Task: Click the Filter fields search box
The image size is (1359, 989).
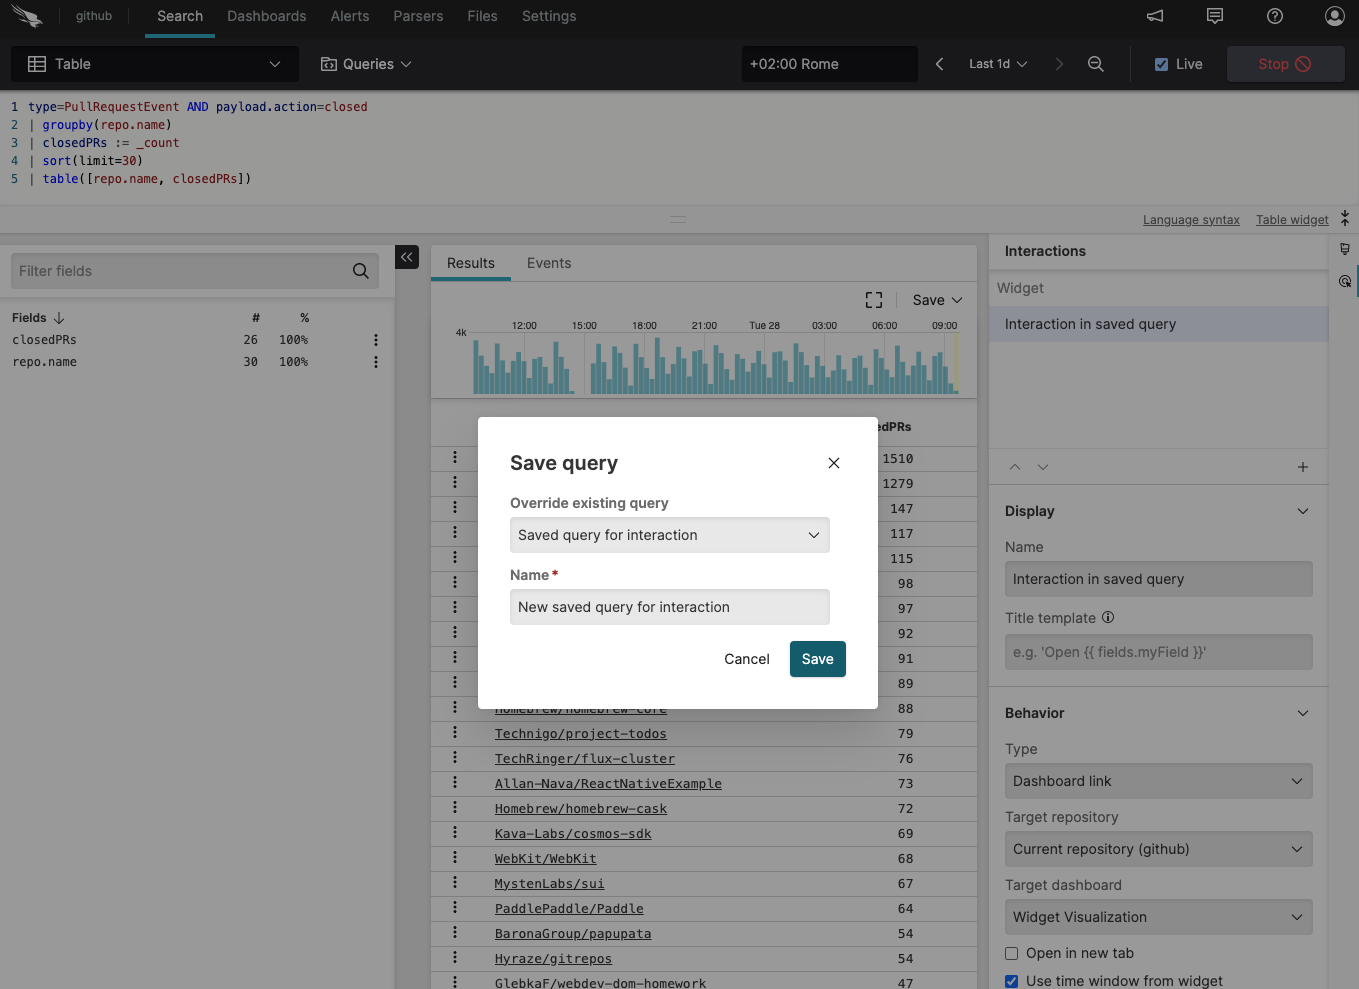Action: 180,270
